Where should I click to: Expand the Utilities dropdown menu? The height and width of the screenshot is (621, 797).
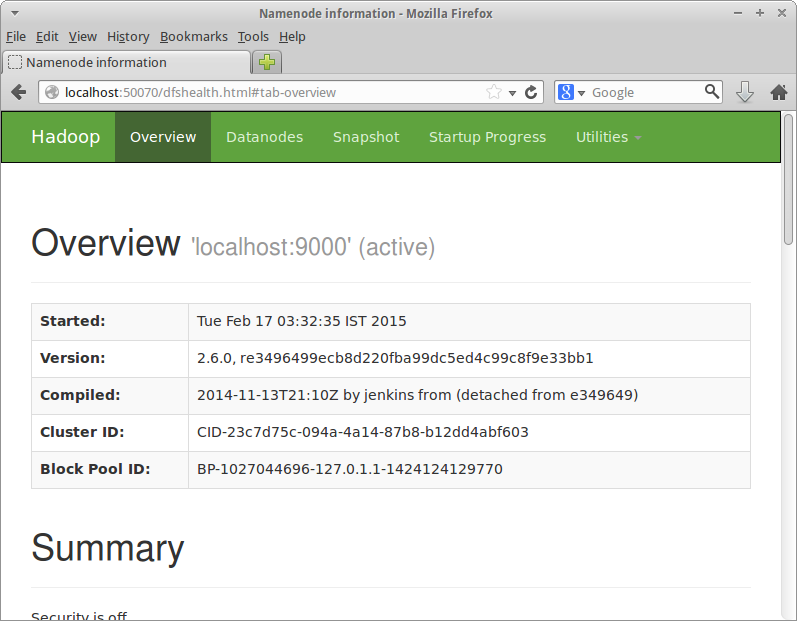tap(608, 137)
